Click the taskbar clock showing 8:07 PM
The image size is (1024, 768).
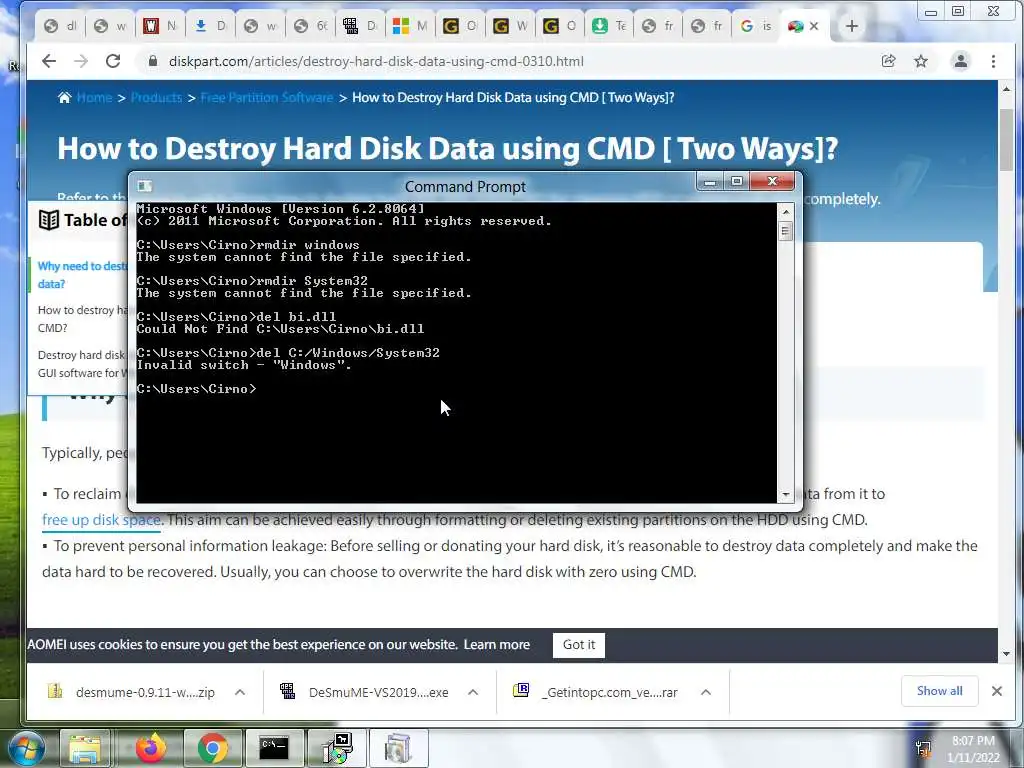[x=973, y=749]
